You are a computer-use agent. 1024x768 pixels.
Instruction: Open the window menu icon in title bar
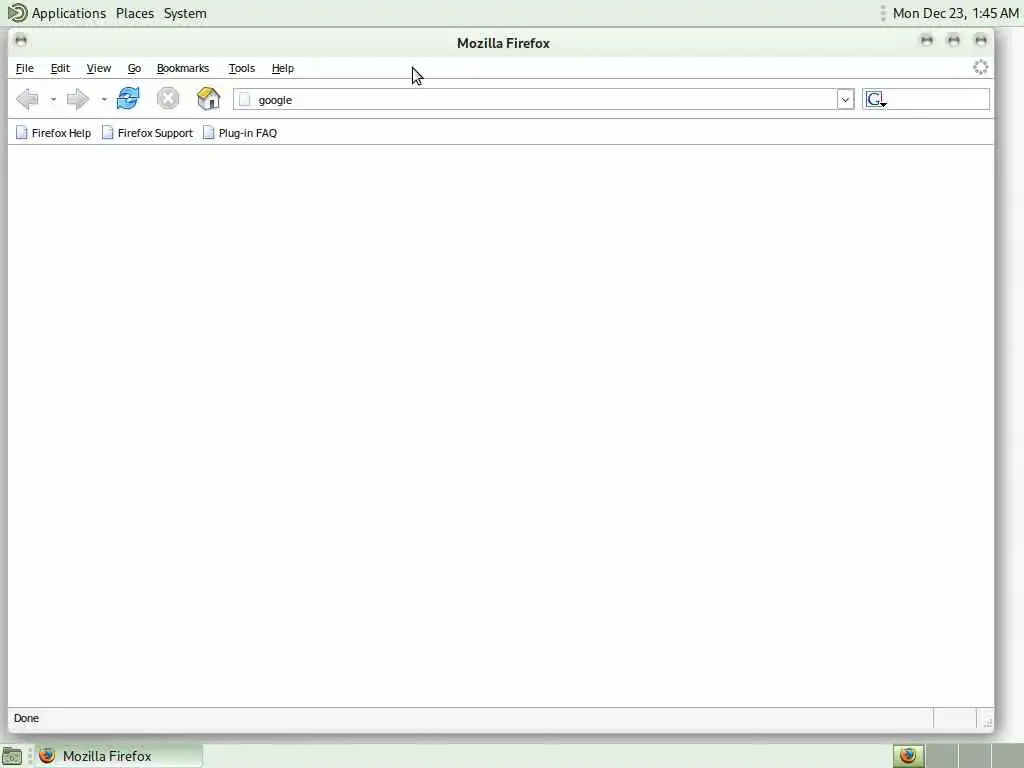click(21, 40)
